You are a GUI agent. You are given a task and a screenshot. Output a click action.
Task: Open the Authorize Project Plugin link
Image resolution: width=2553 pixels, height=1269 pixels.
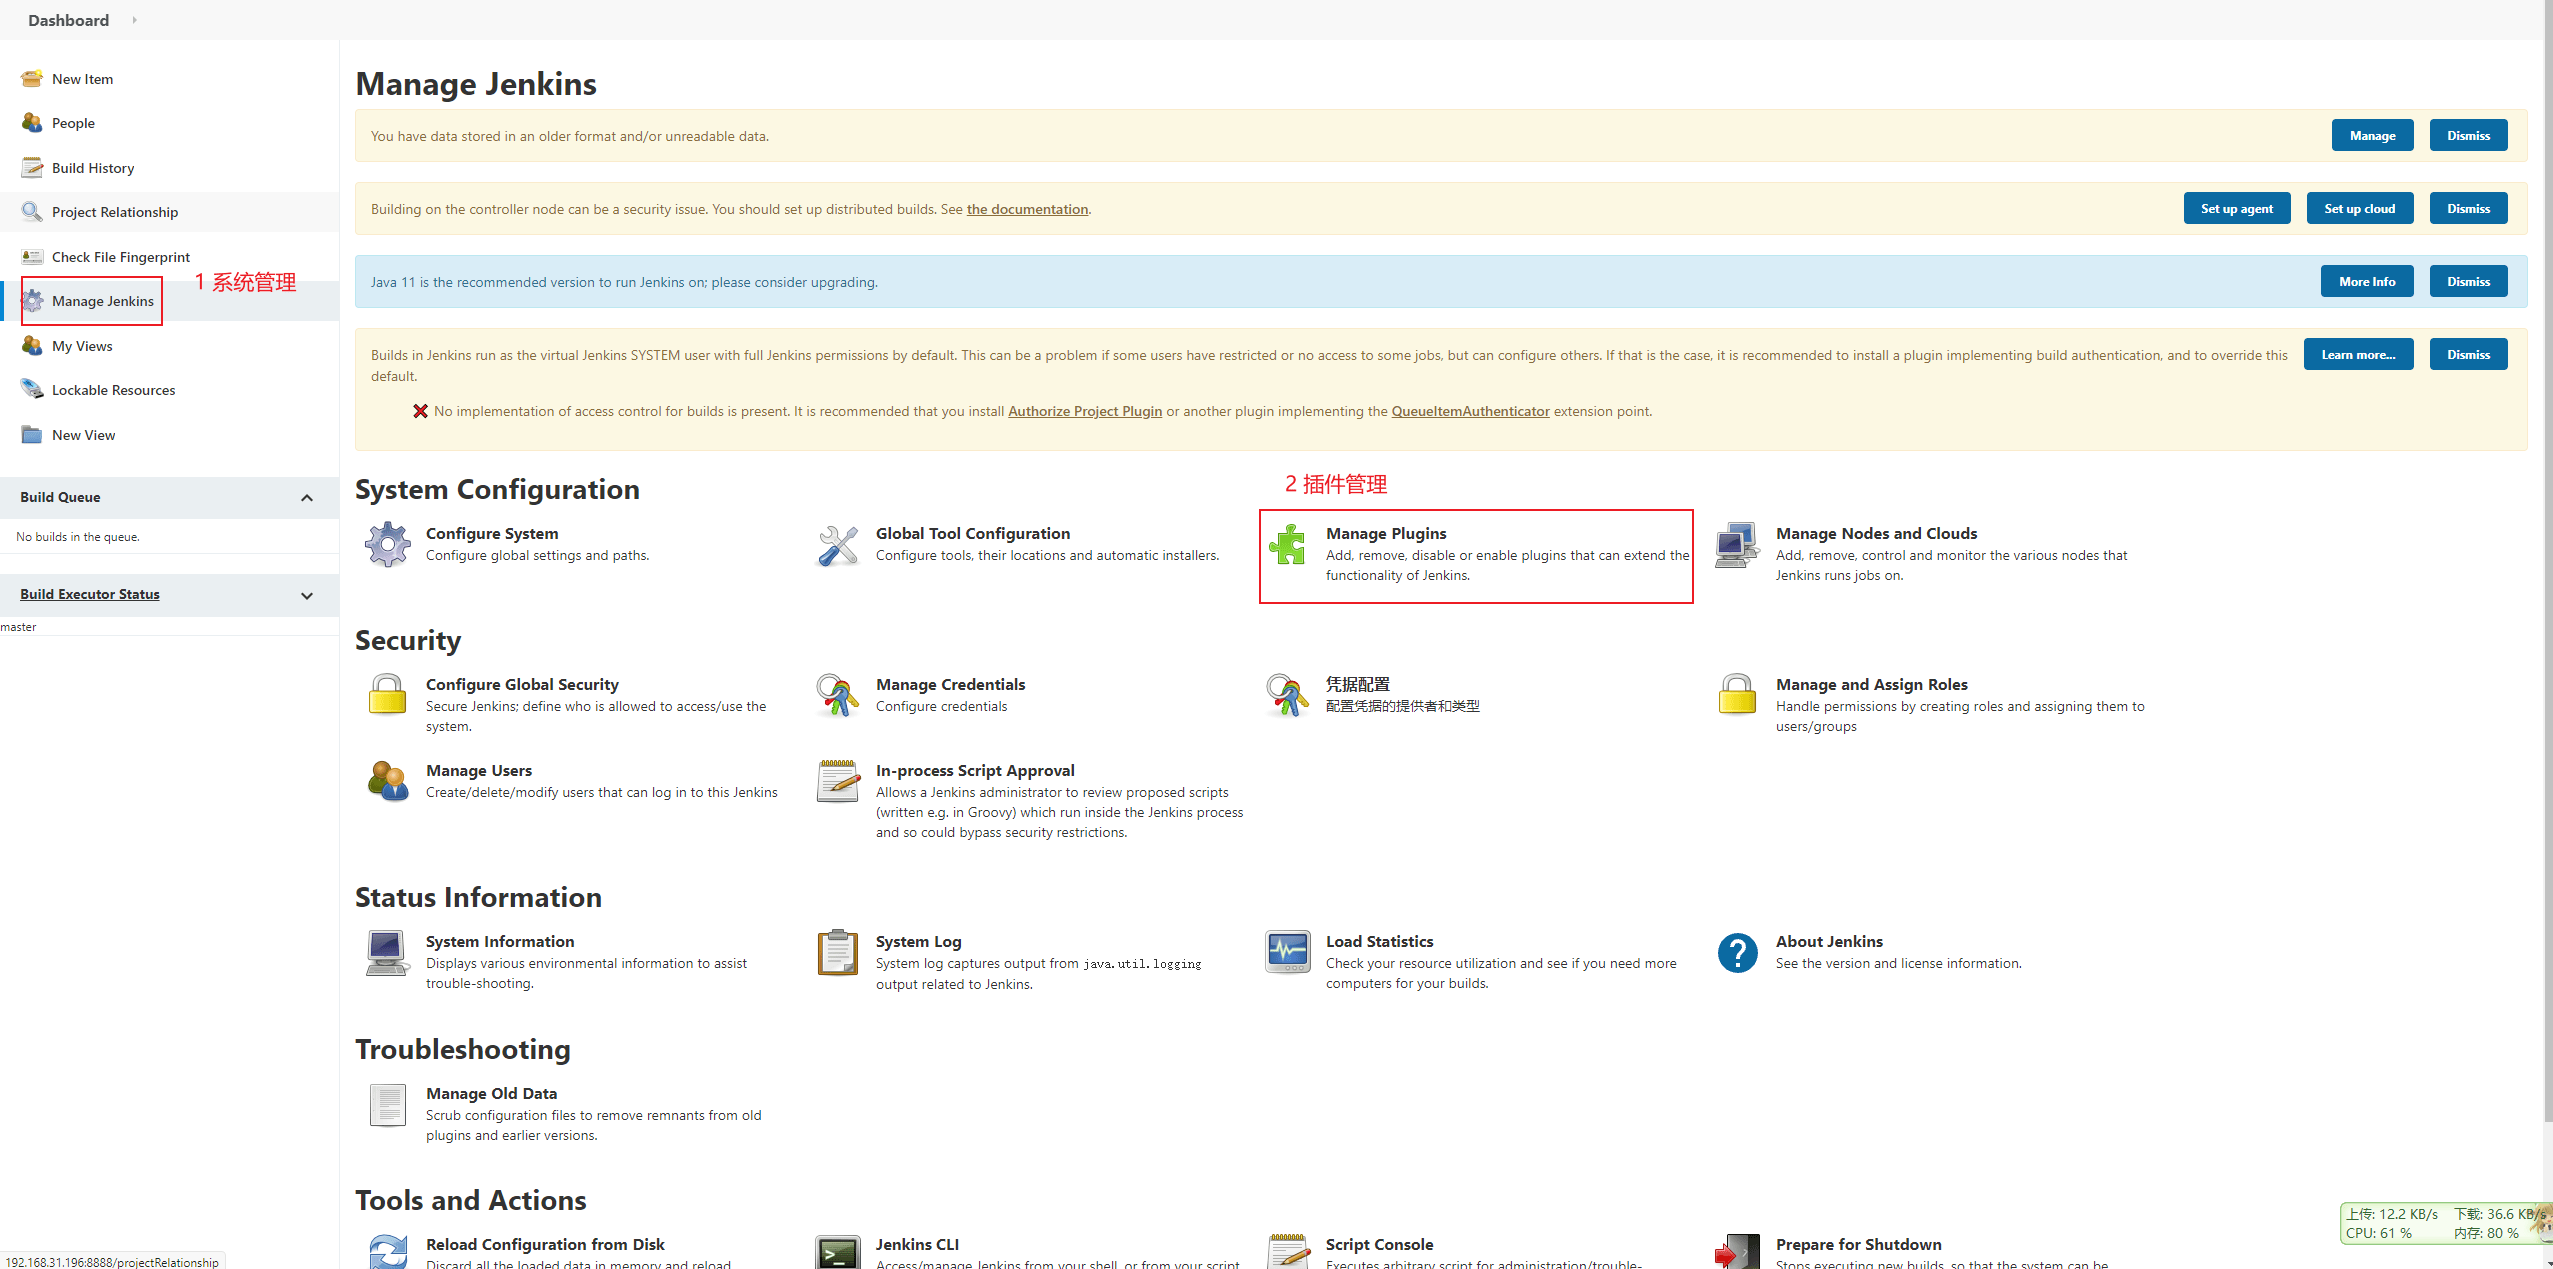[x=1085, y=411]
